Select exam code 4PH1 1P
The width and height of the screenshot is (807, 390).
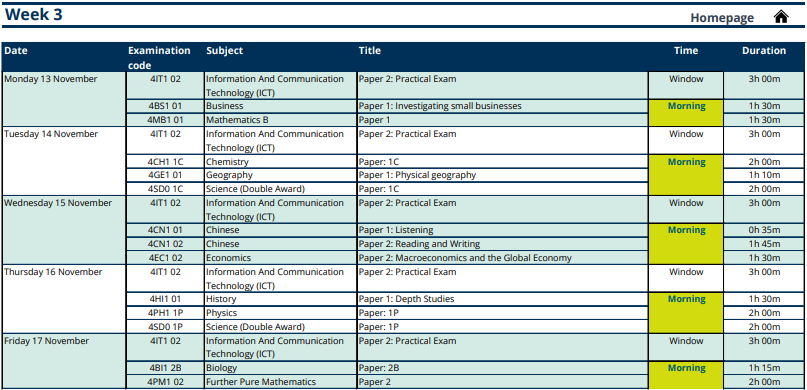(x=165, y=313)
